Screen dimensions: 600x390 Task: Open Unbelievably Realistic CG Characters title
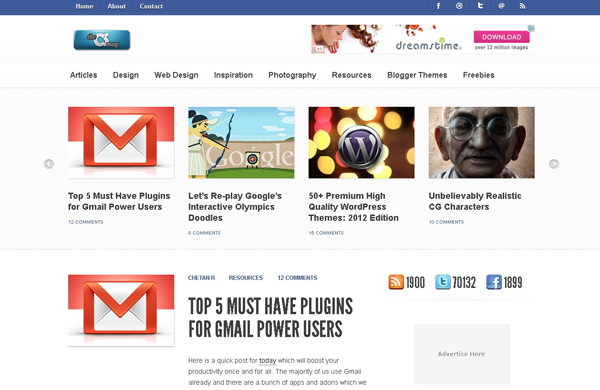475,201
